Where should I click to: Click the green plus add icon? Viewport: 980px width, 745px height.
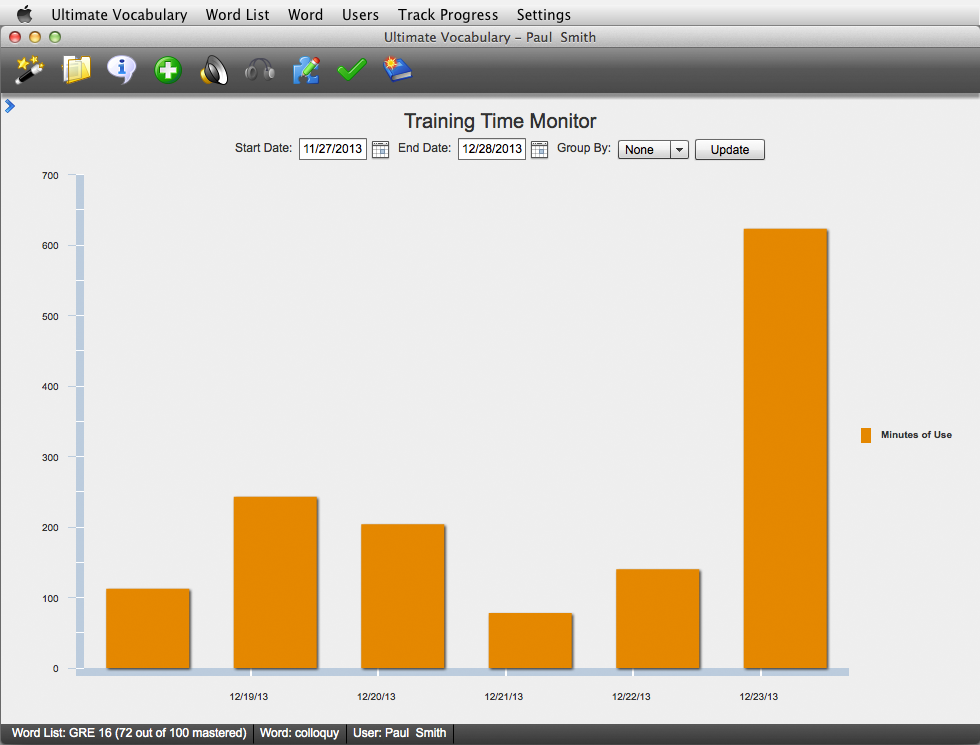tap(168, 71)
